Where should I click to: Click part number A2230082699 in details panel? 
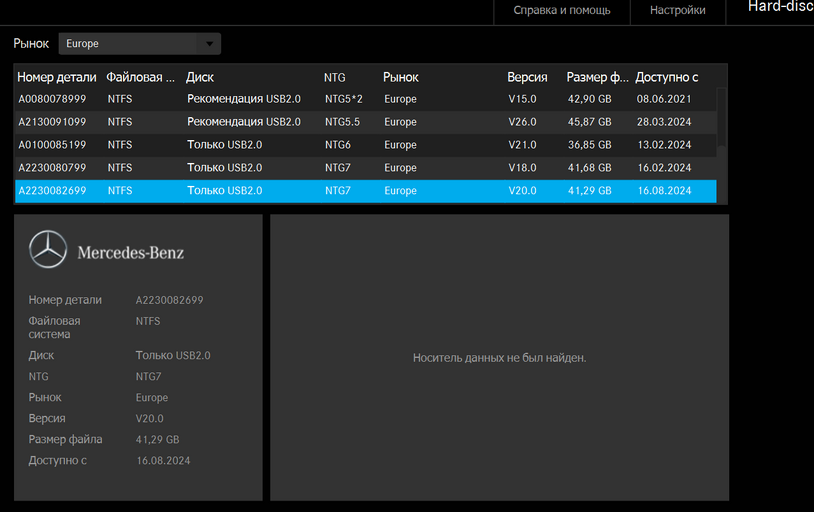(x=169, y=300)
